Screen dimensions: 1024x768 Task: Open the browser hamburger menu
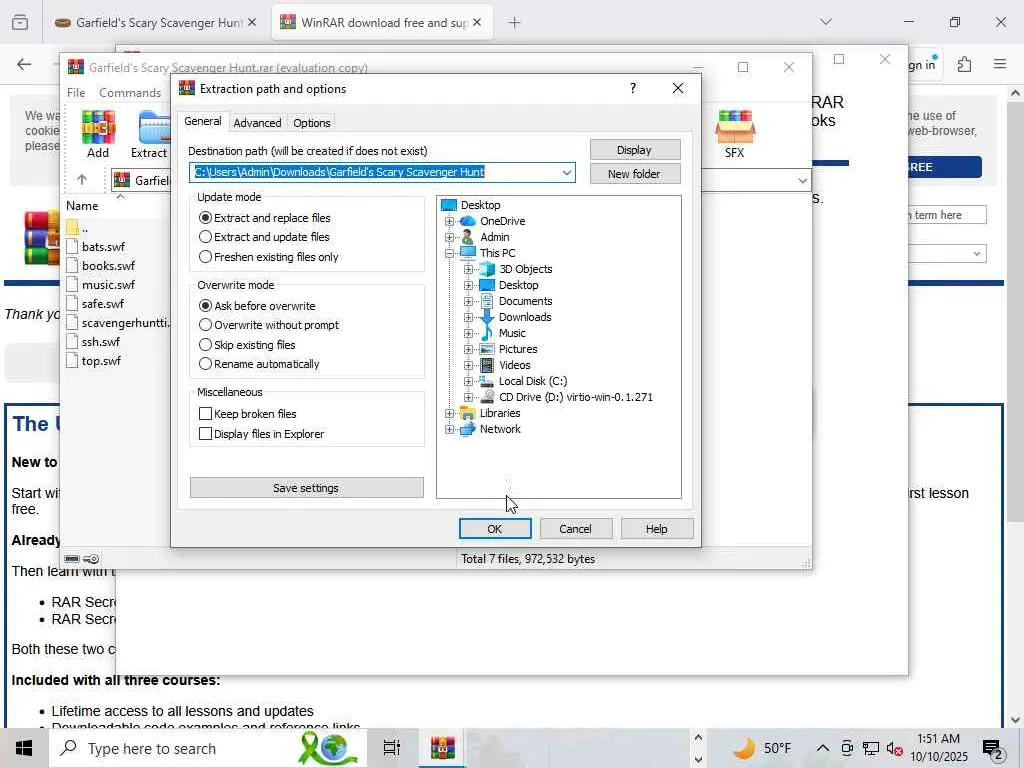click(x=1000, y=64)
